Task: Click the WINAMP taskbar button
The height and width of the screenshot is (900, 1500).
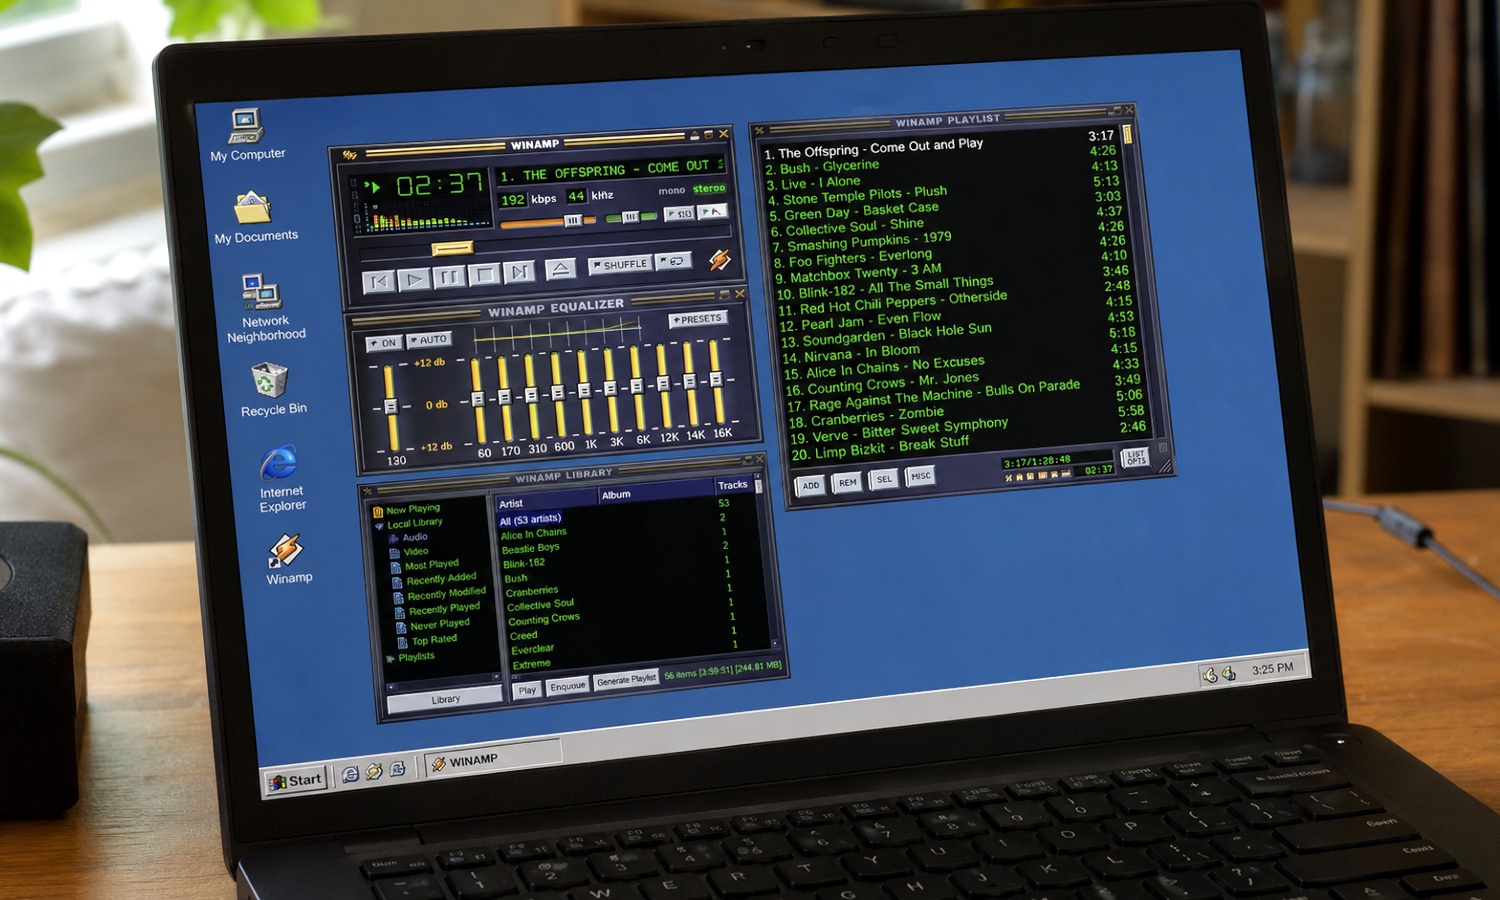Action: point(492,759)
